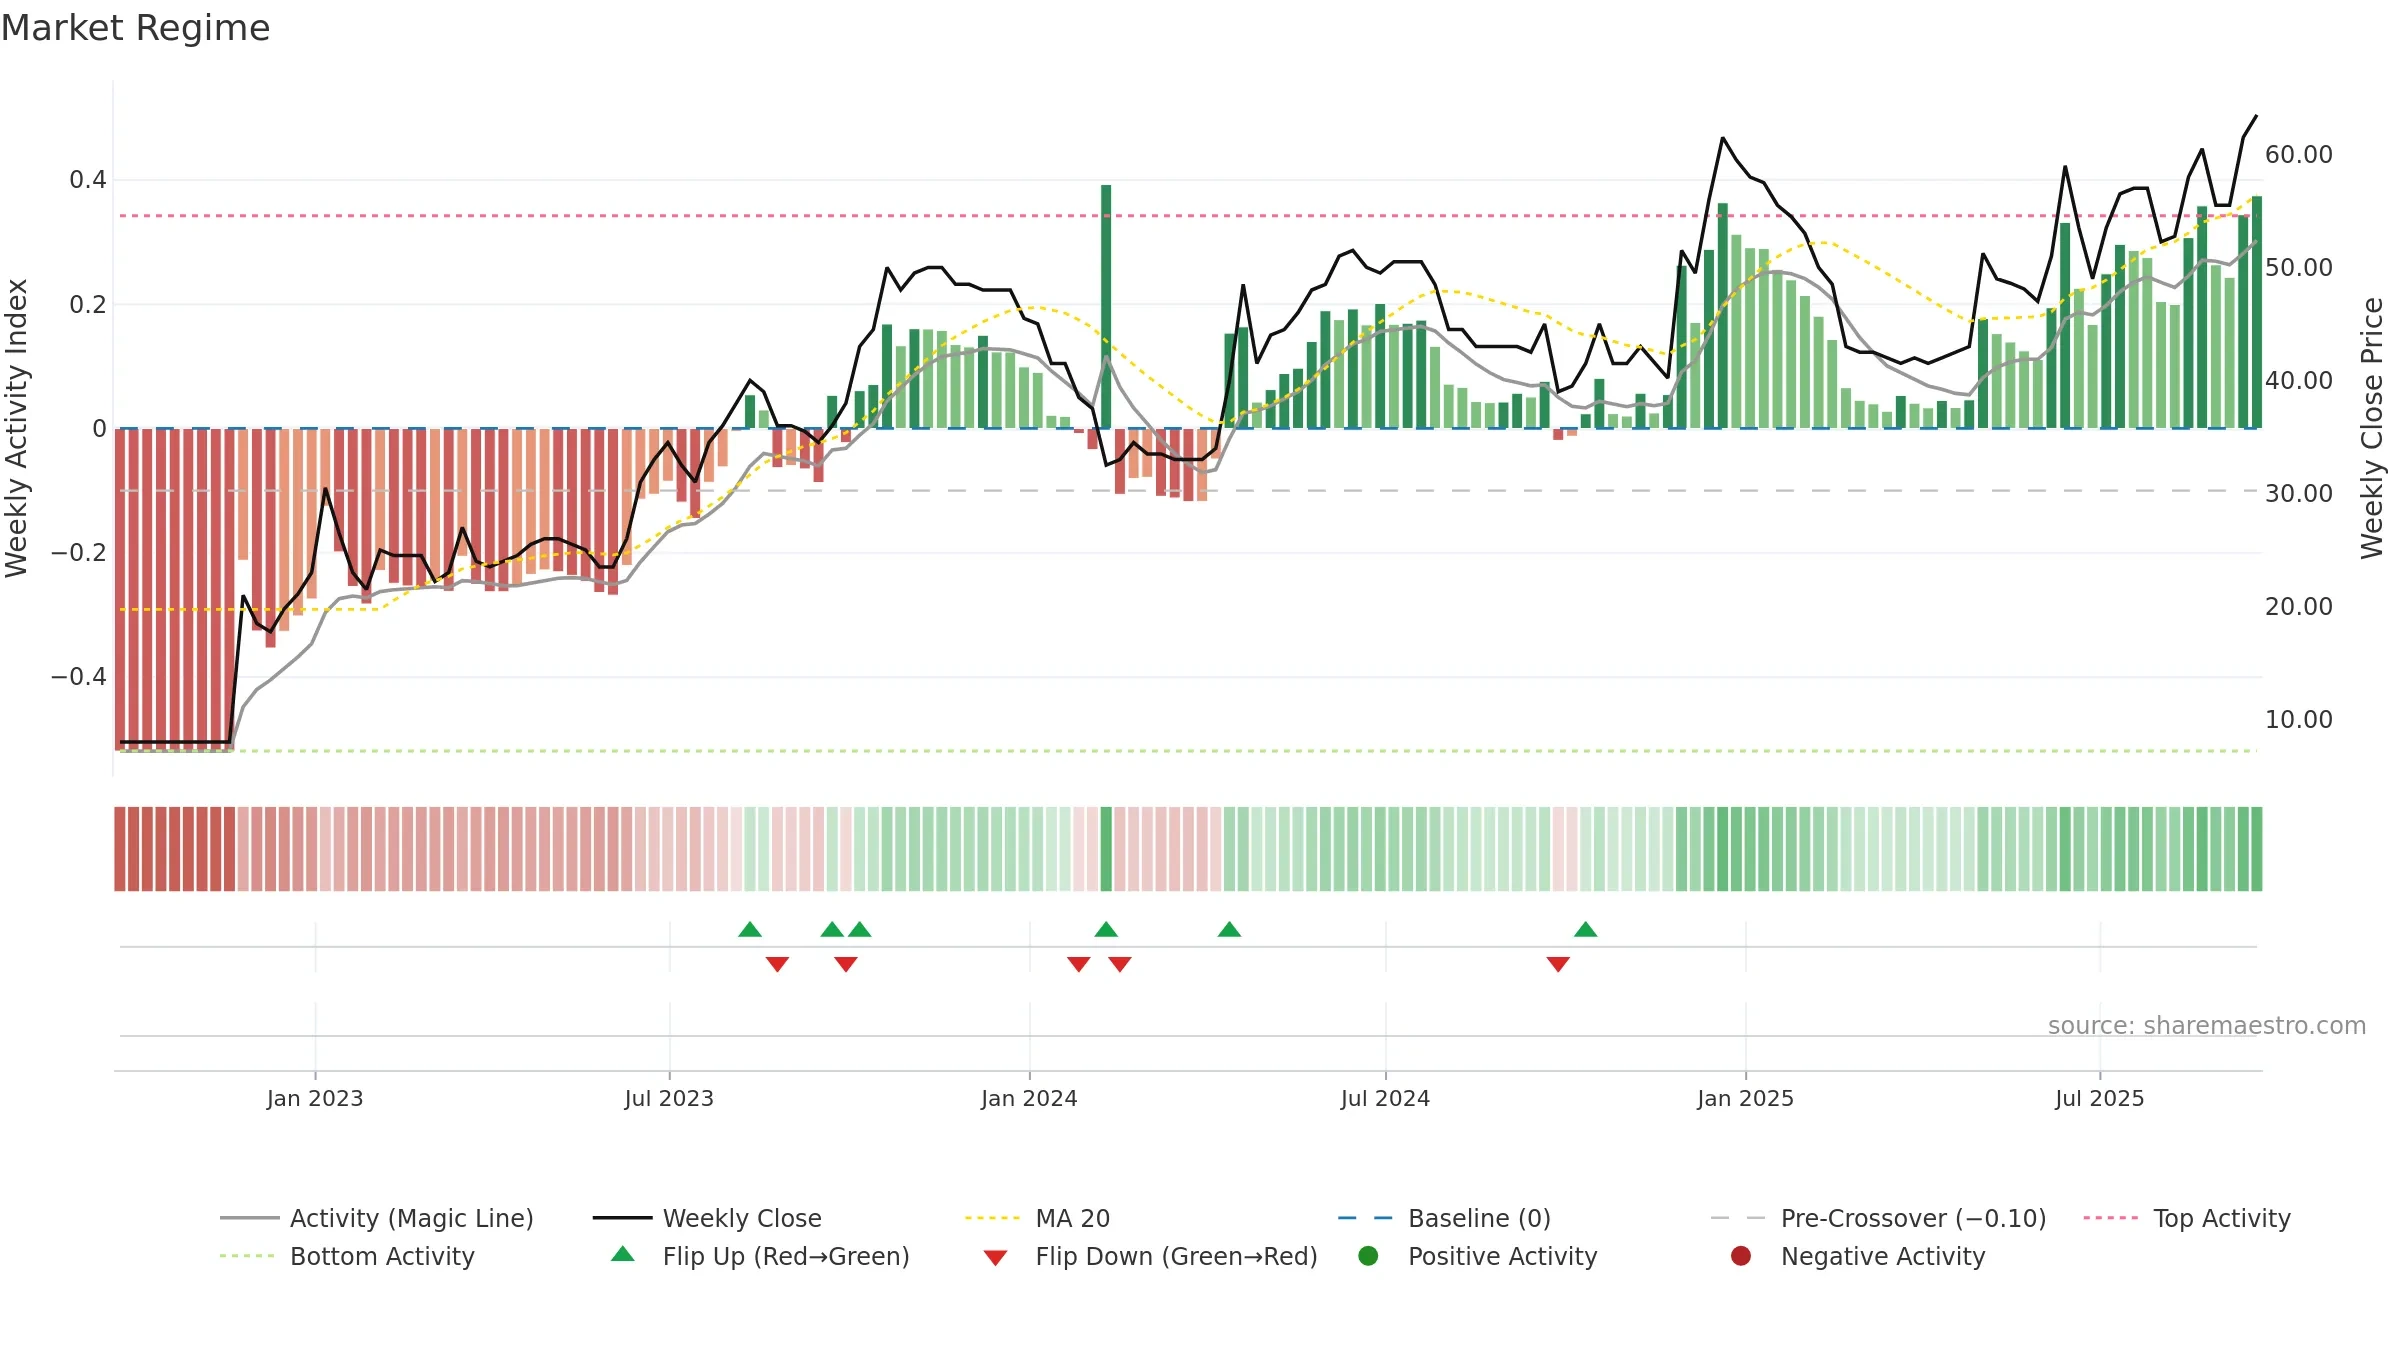This screenshot has height=1350, width=2400.
Task: Toggle the Weekly Close legend entry
Action: 707,1218
